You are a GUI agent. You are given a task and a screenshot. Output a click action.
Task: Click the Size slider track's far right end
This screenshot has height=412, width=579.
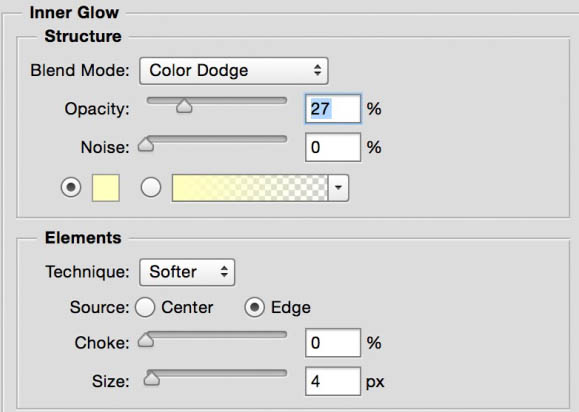pos(284,373)
